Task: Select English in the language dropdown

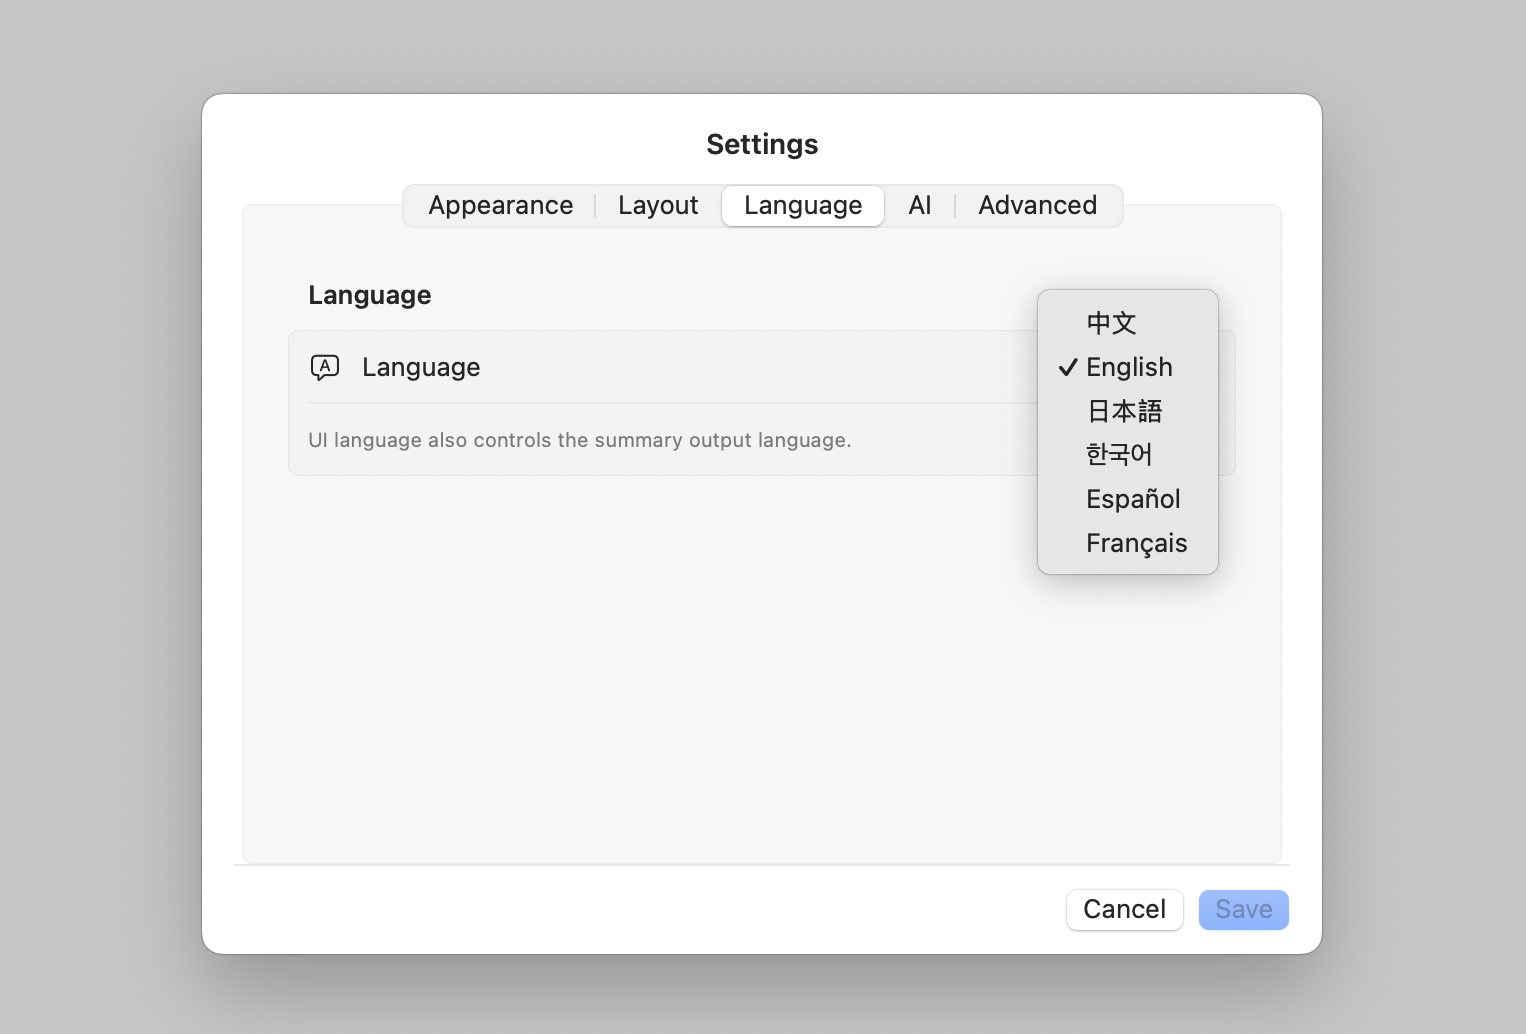Action: (1129, 367)
